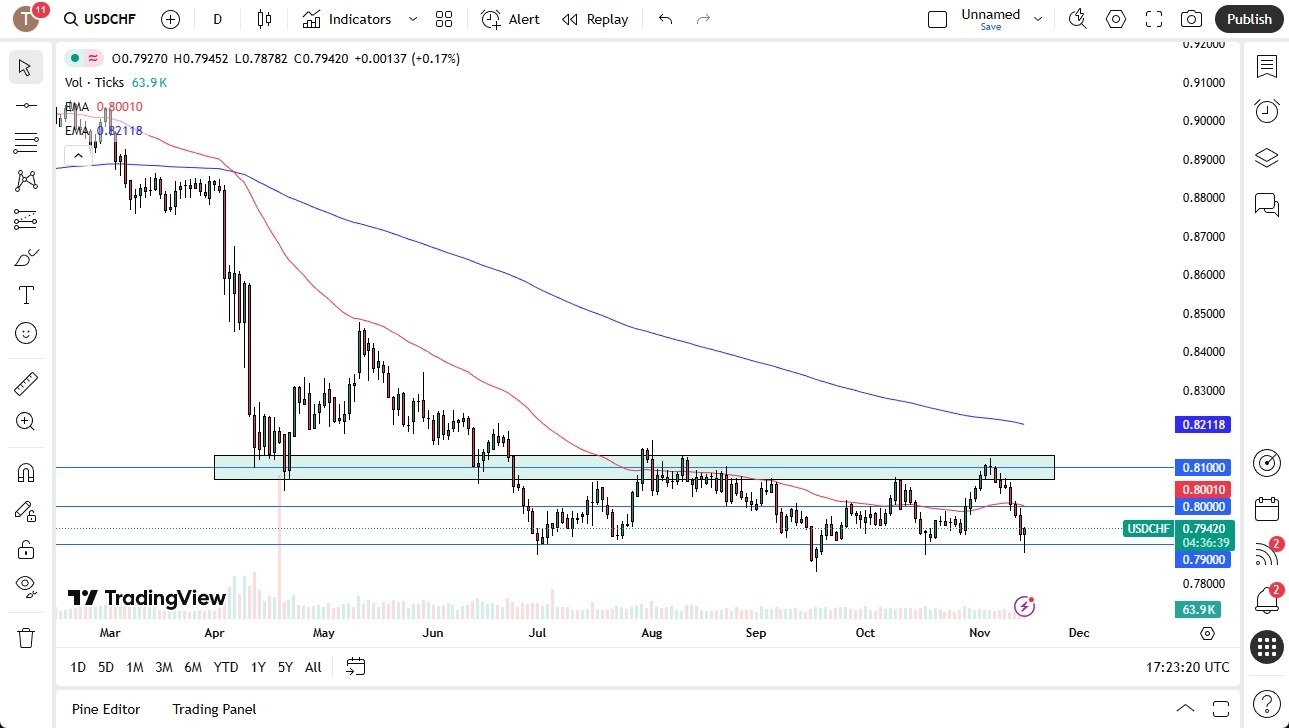Screen dimensions: 1289x728
Task: Expand the Unnamed layout dropdown
Action: coord(1037,17)
